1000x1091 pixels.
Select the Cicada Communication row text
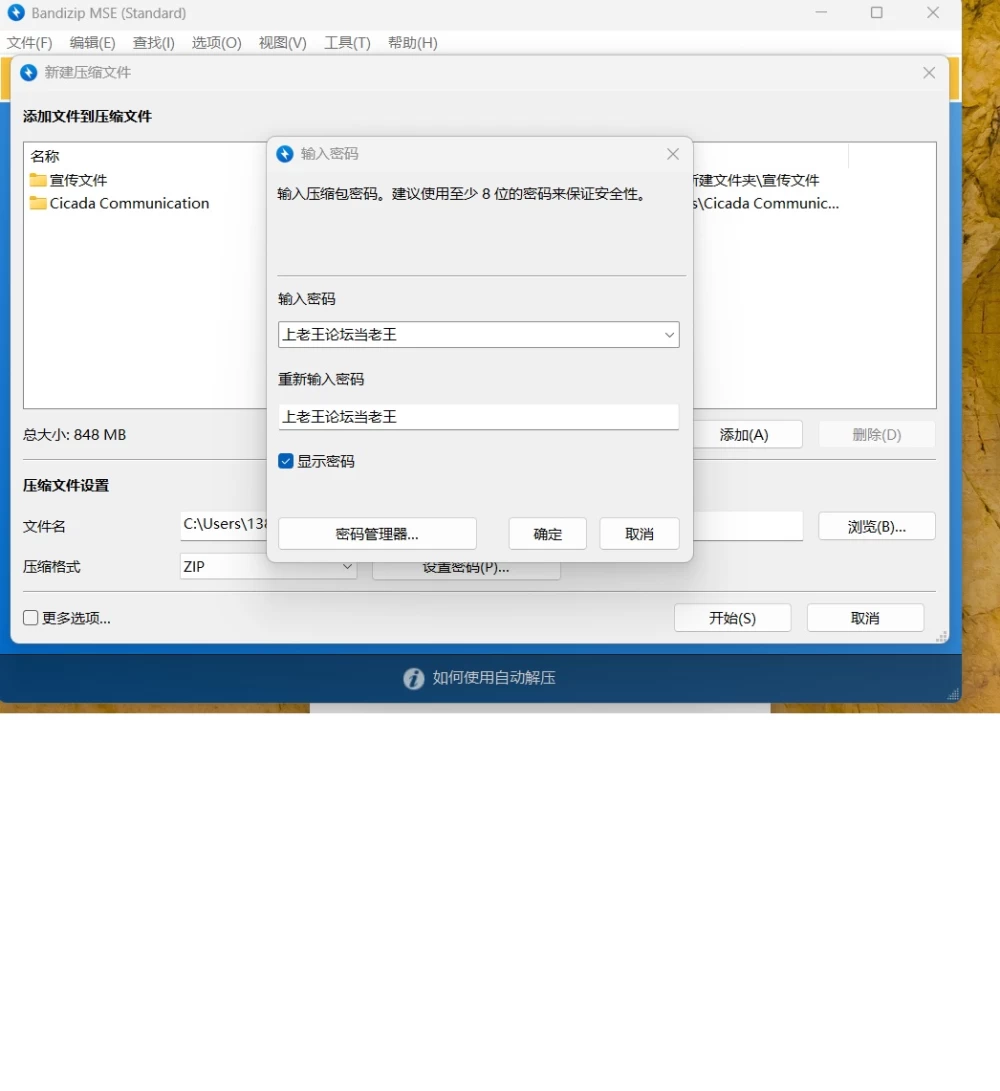click(129, 203)
